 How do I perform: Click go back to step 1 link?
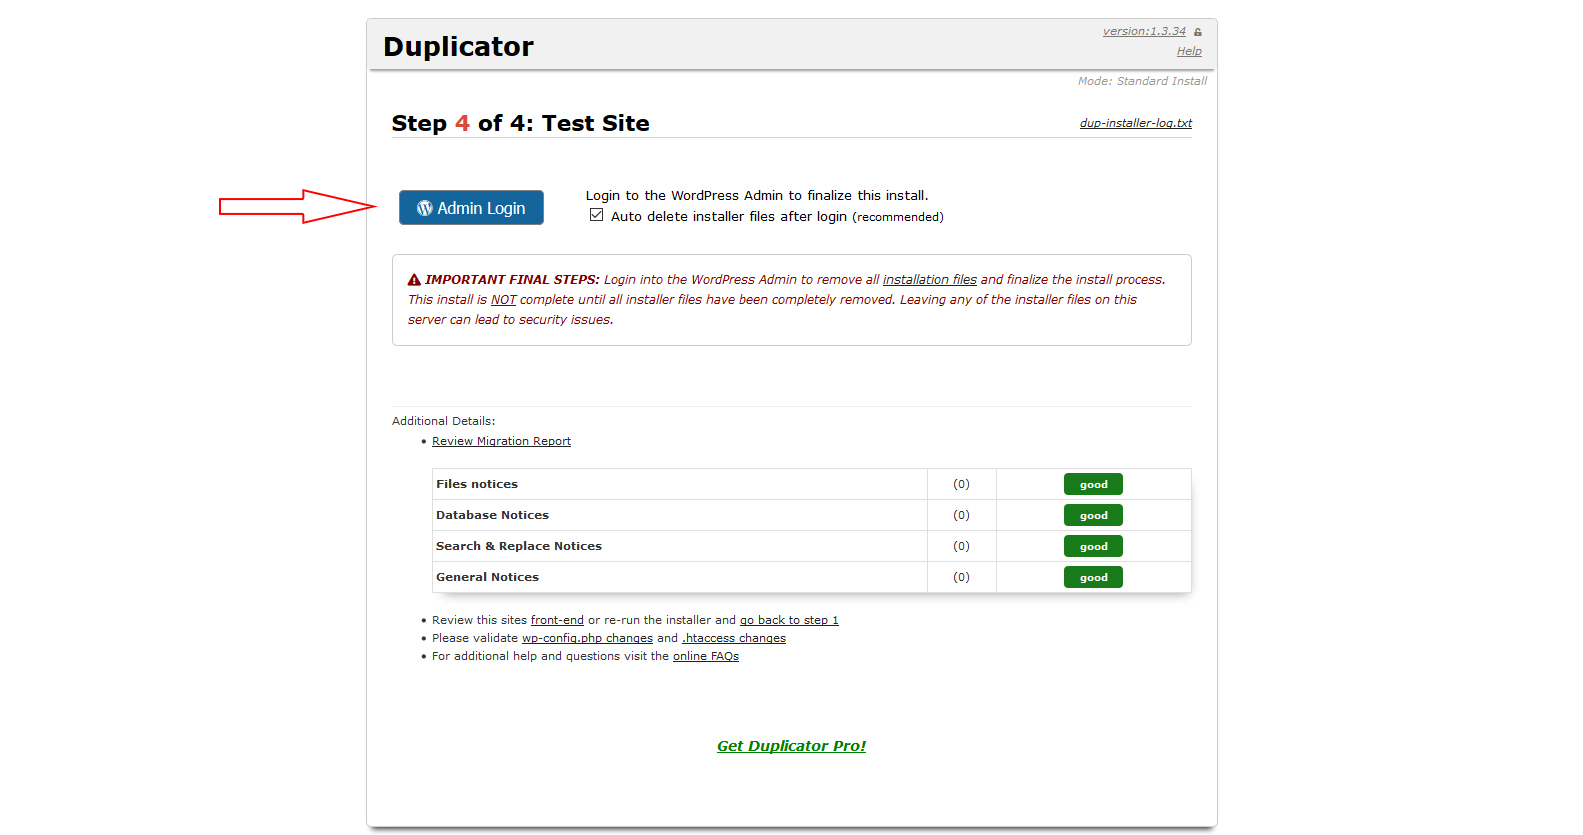(x=789, y=620)
